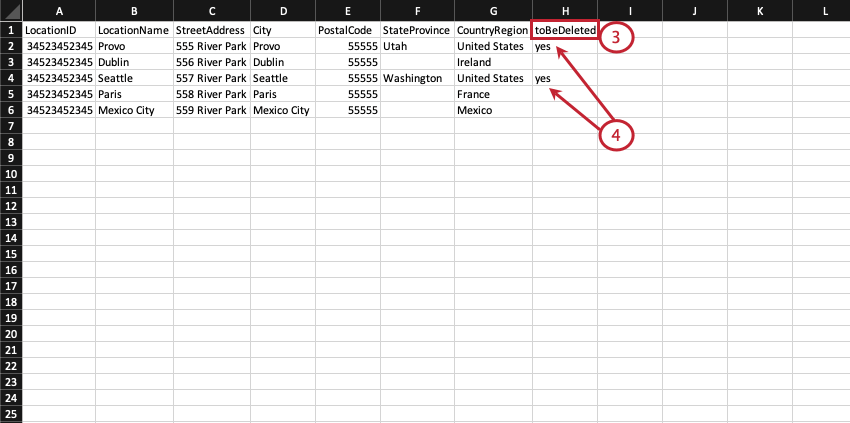Select the Ireland country cell
Viewport: 850px width, 423px height.
click(493, 62)
